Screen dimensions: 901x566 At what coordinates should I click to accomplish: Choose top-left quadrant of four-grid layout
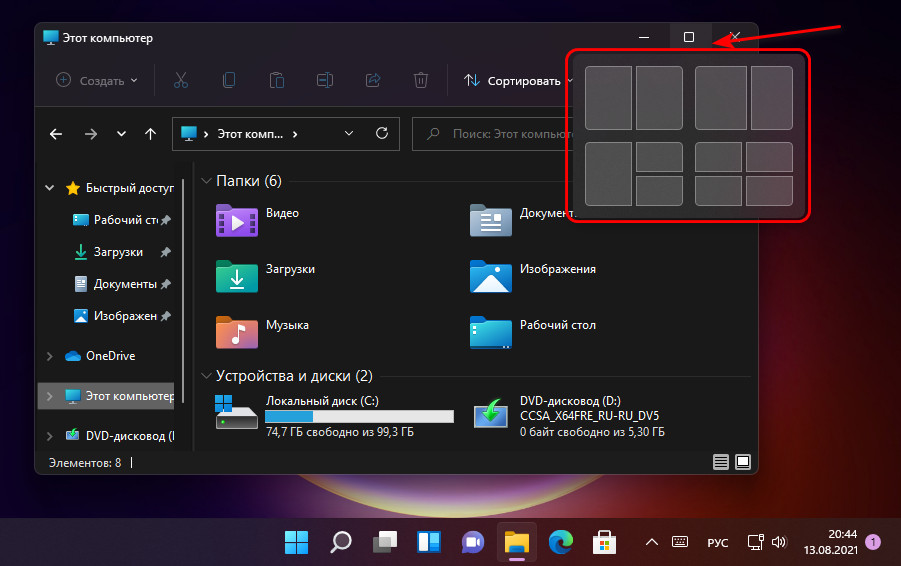[718, 157]
